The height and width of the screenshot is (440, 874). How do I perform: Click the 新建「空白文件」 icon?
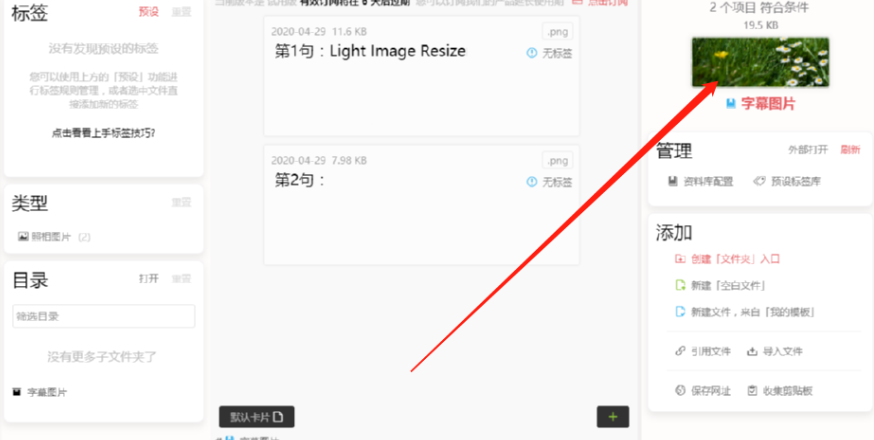point(679,286)
